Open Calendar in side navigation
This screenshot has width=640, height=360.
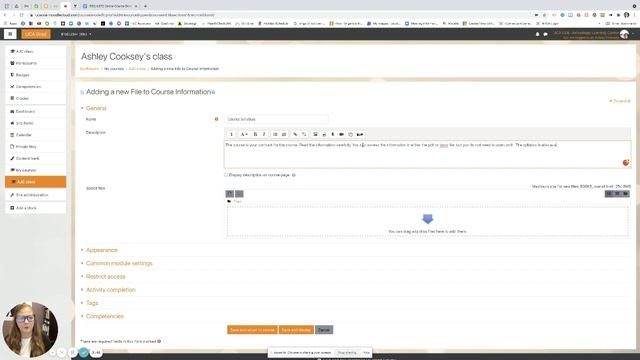(x=36, y=135)
